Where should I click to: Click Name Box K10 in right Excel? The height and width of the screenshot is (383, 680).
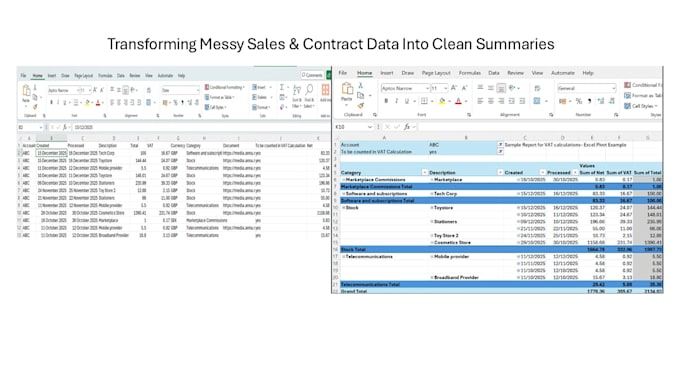pyautogui.click(x=353, y=127)
